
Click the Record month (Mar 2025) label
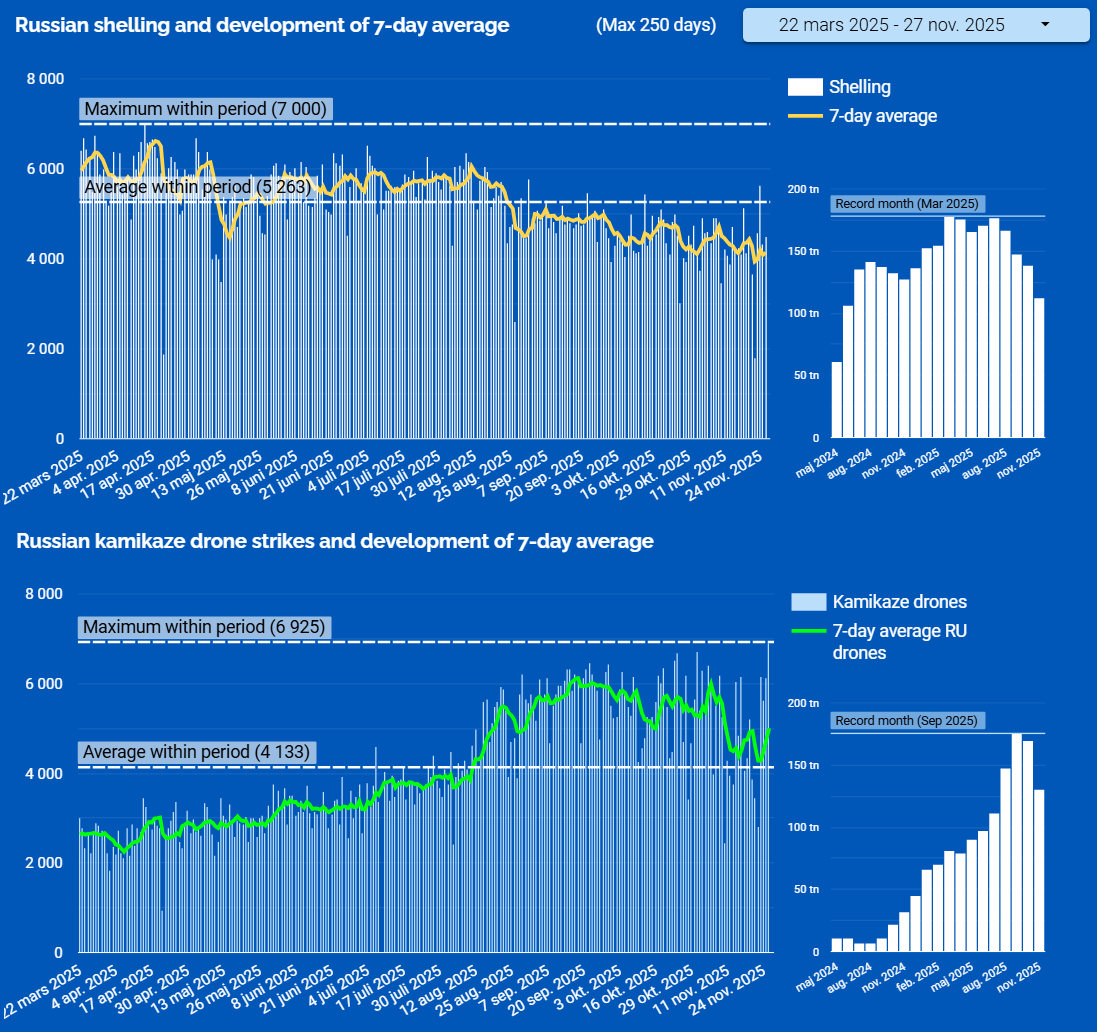[906, 204]
